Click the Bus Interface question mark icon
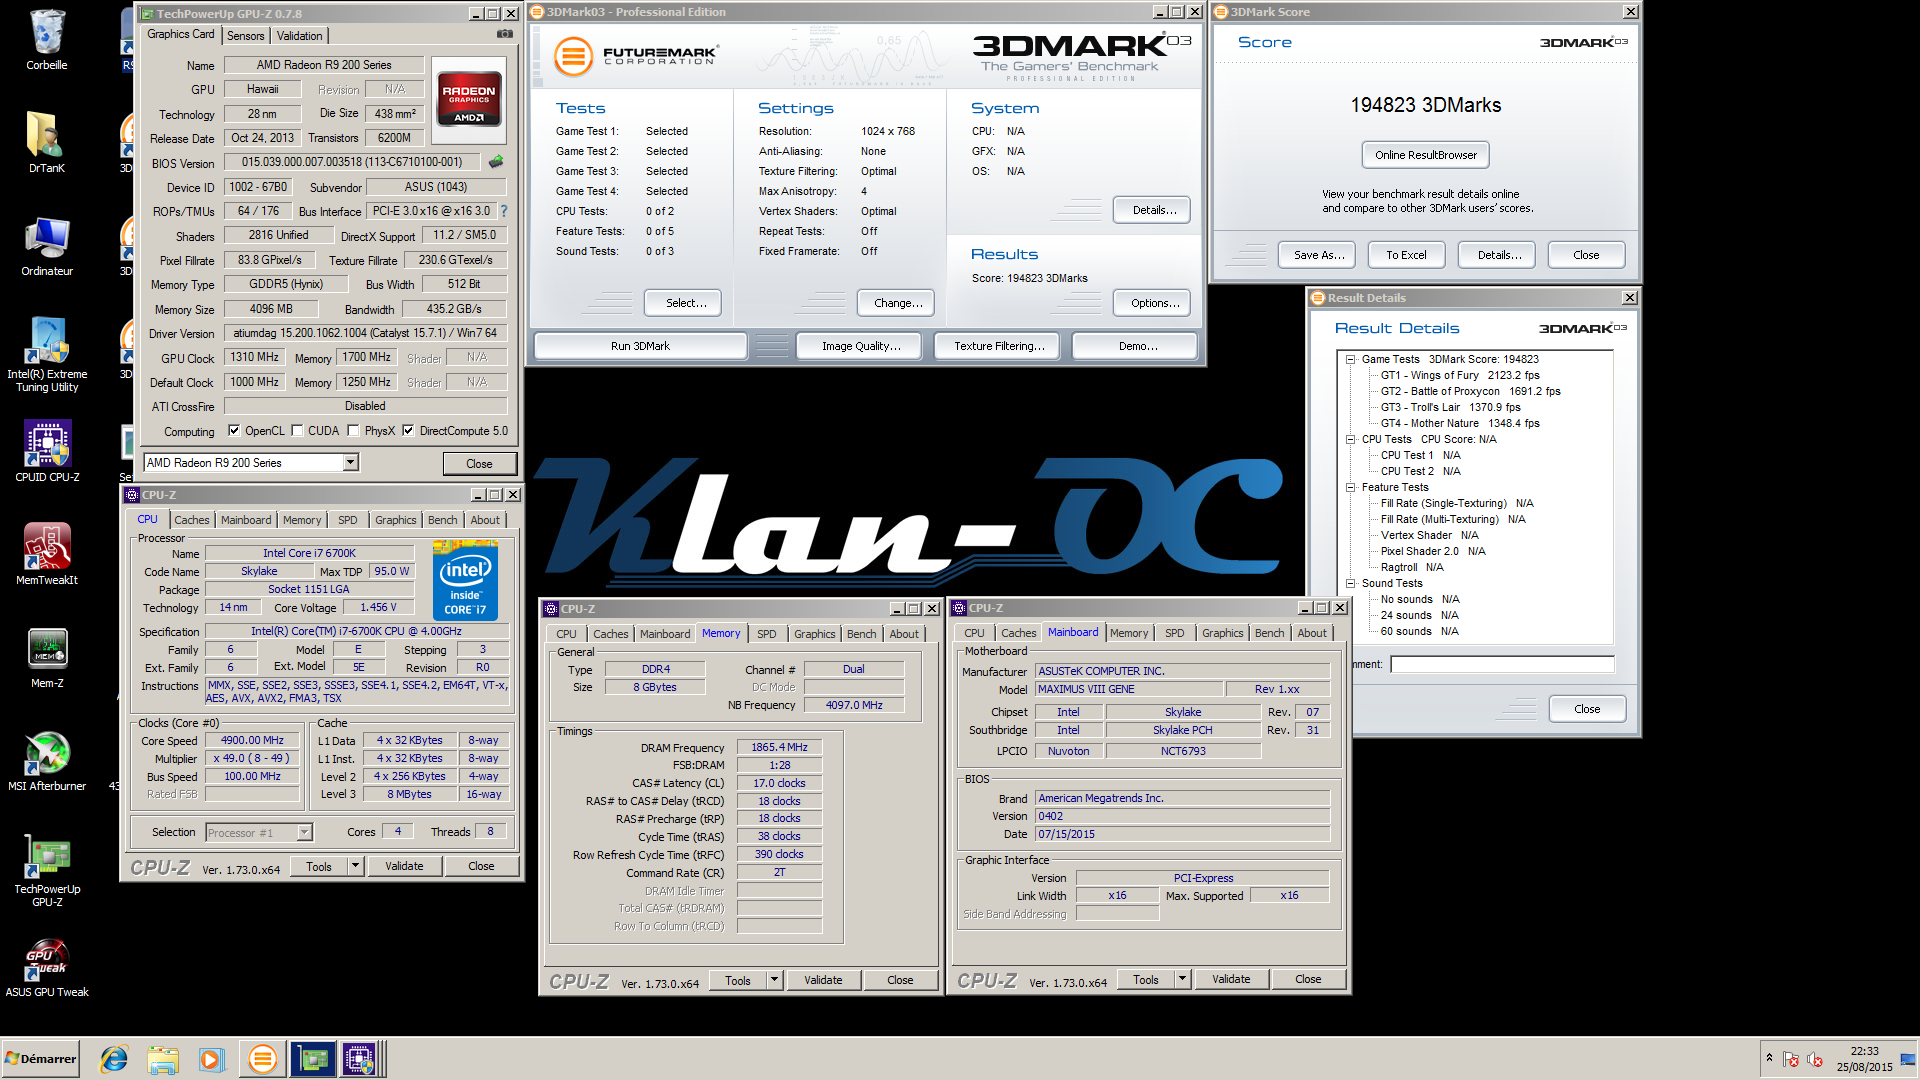 click(x=504, y=211)
